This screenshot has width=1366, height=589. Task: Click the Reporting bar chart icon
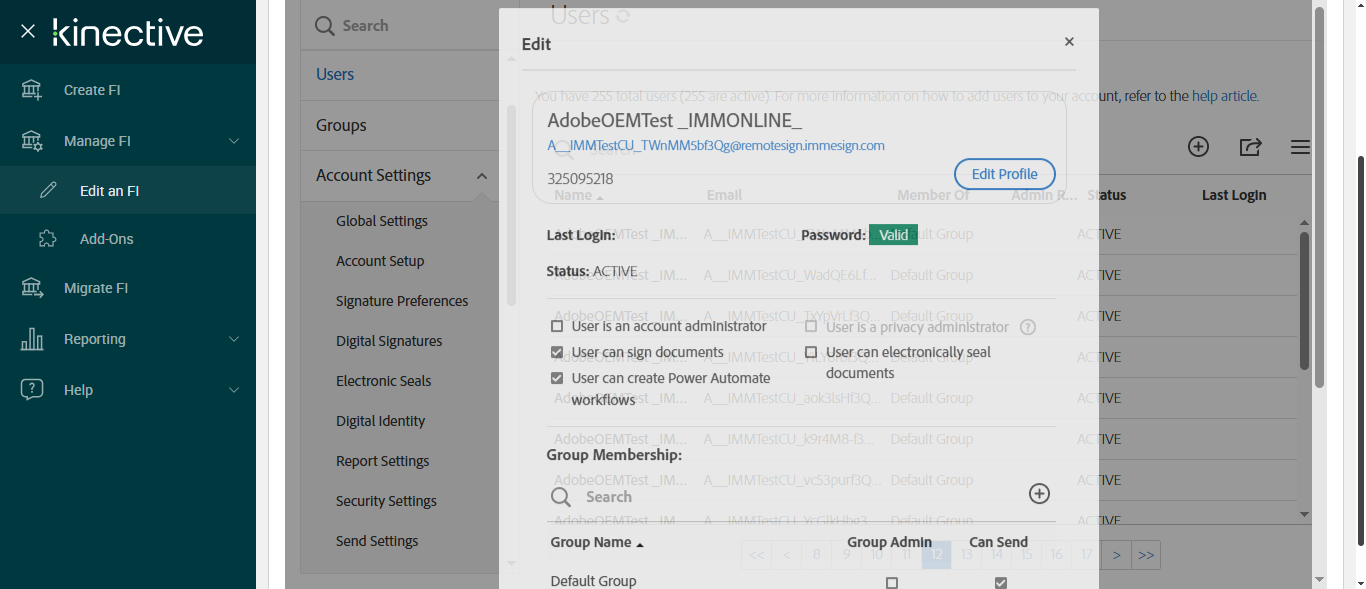pyautogui.click(x=32, y=339)
